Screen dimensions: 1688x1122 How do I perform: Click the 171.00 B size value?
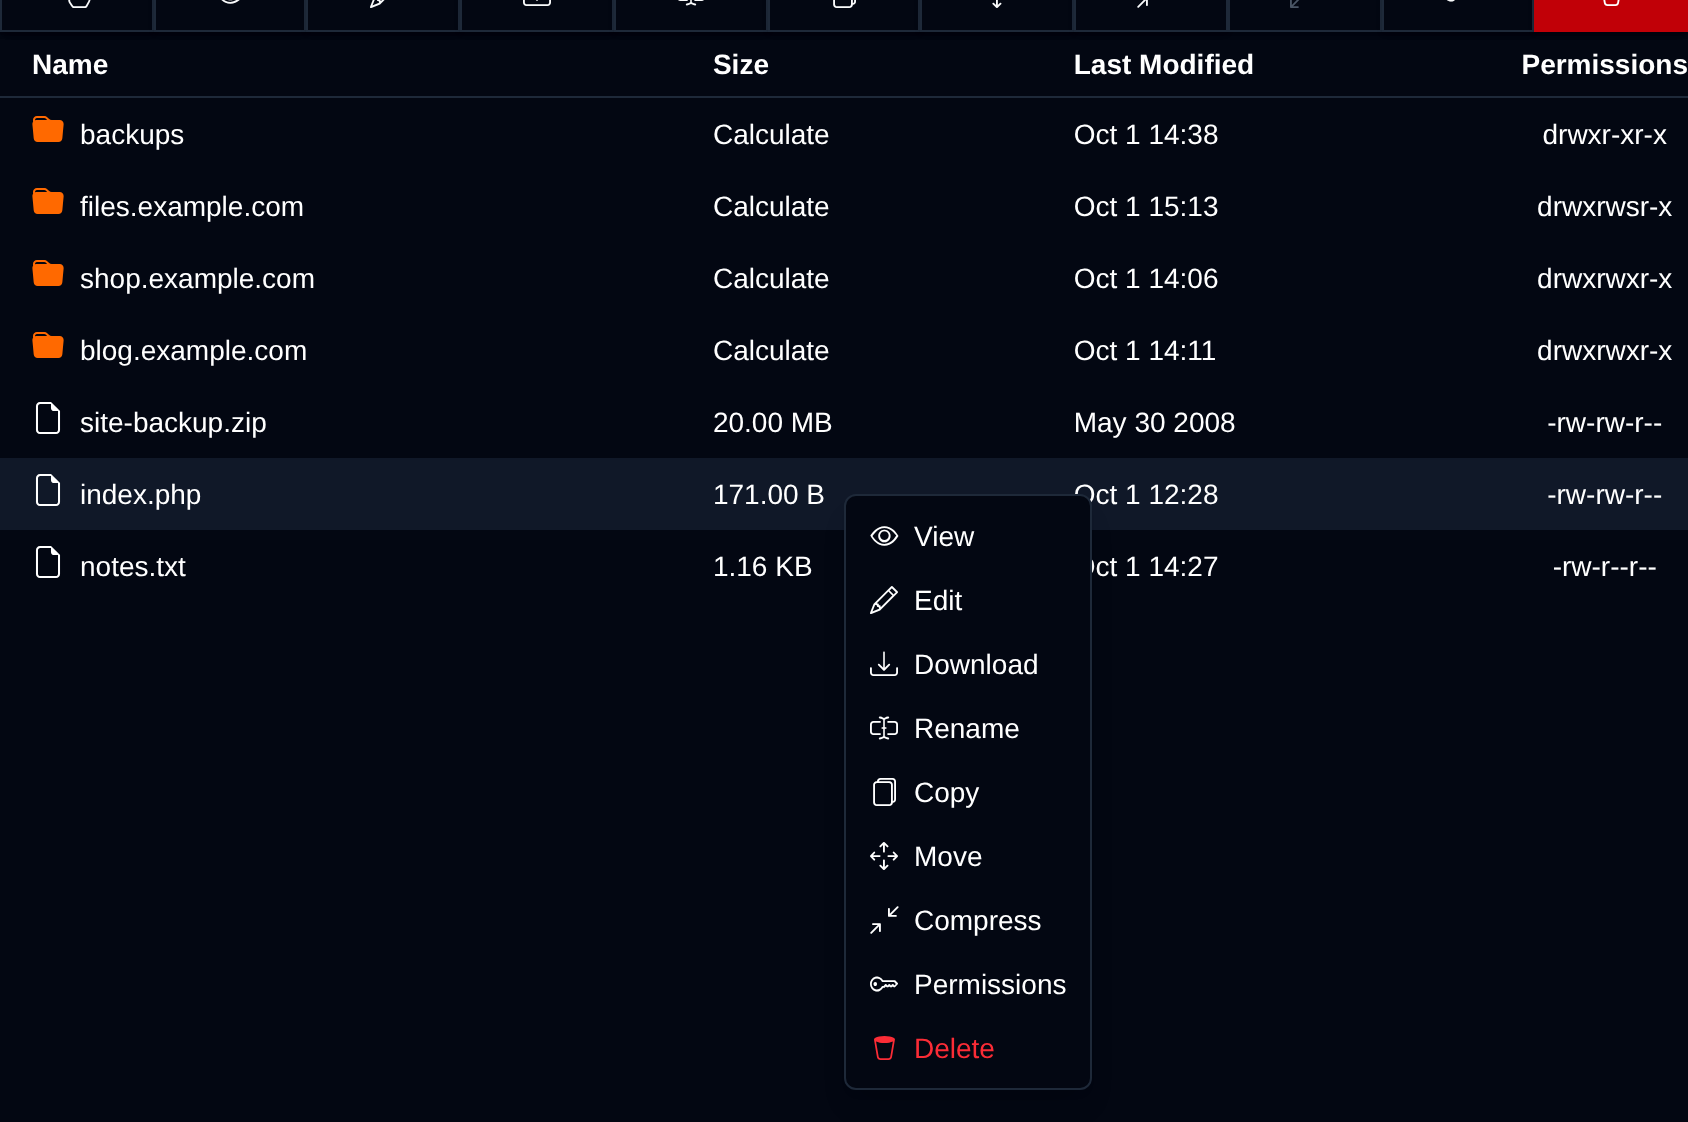pos(768,494)
